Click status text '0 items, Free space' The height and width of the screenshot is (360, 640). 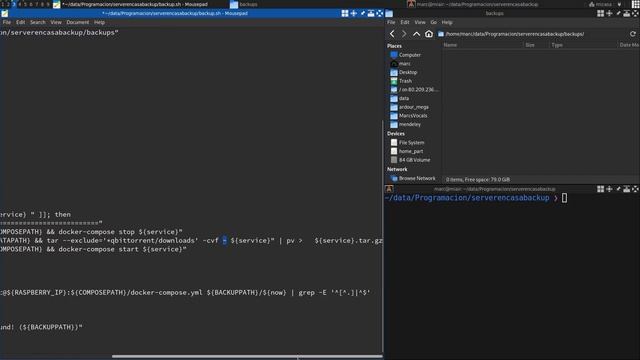pyautogui.click(x=478, y=179)
